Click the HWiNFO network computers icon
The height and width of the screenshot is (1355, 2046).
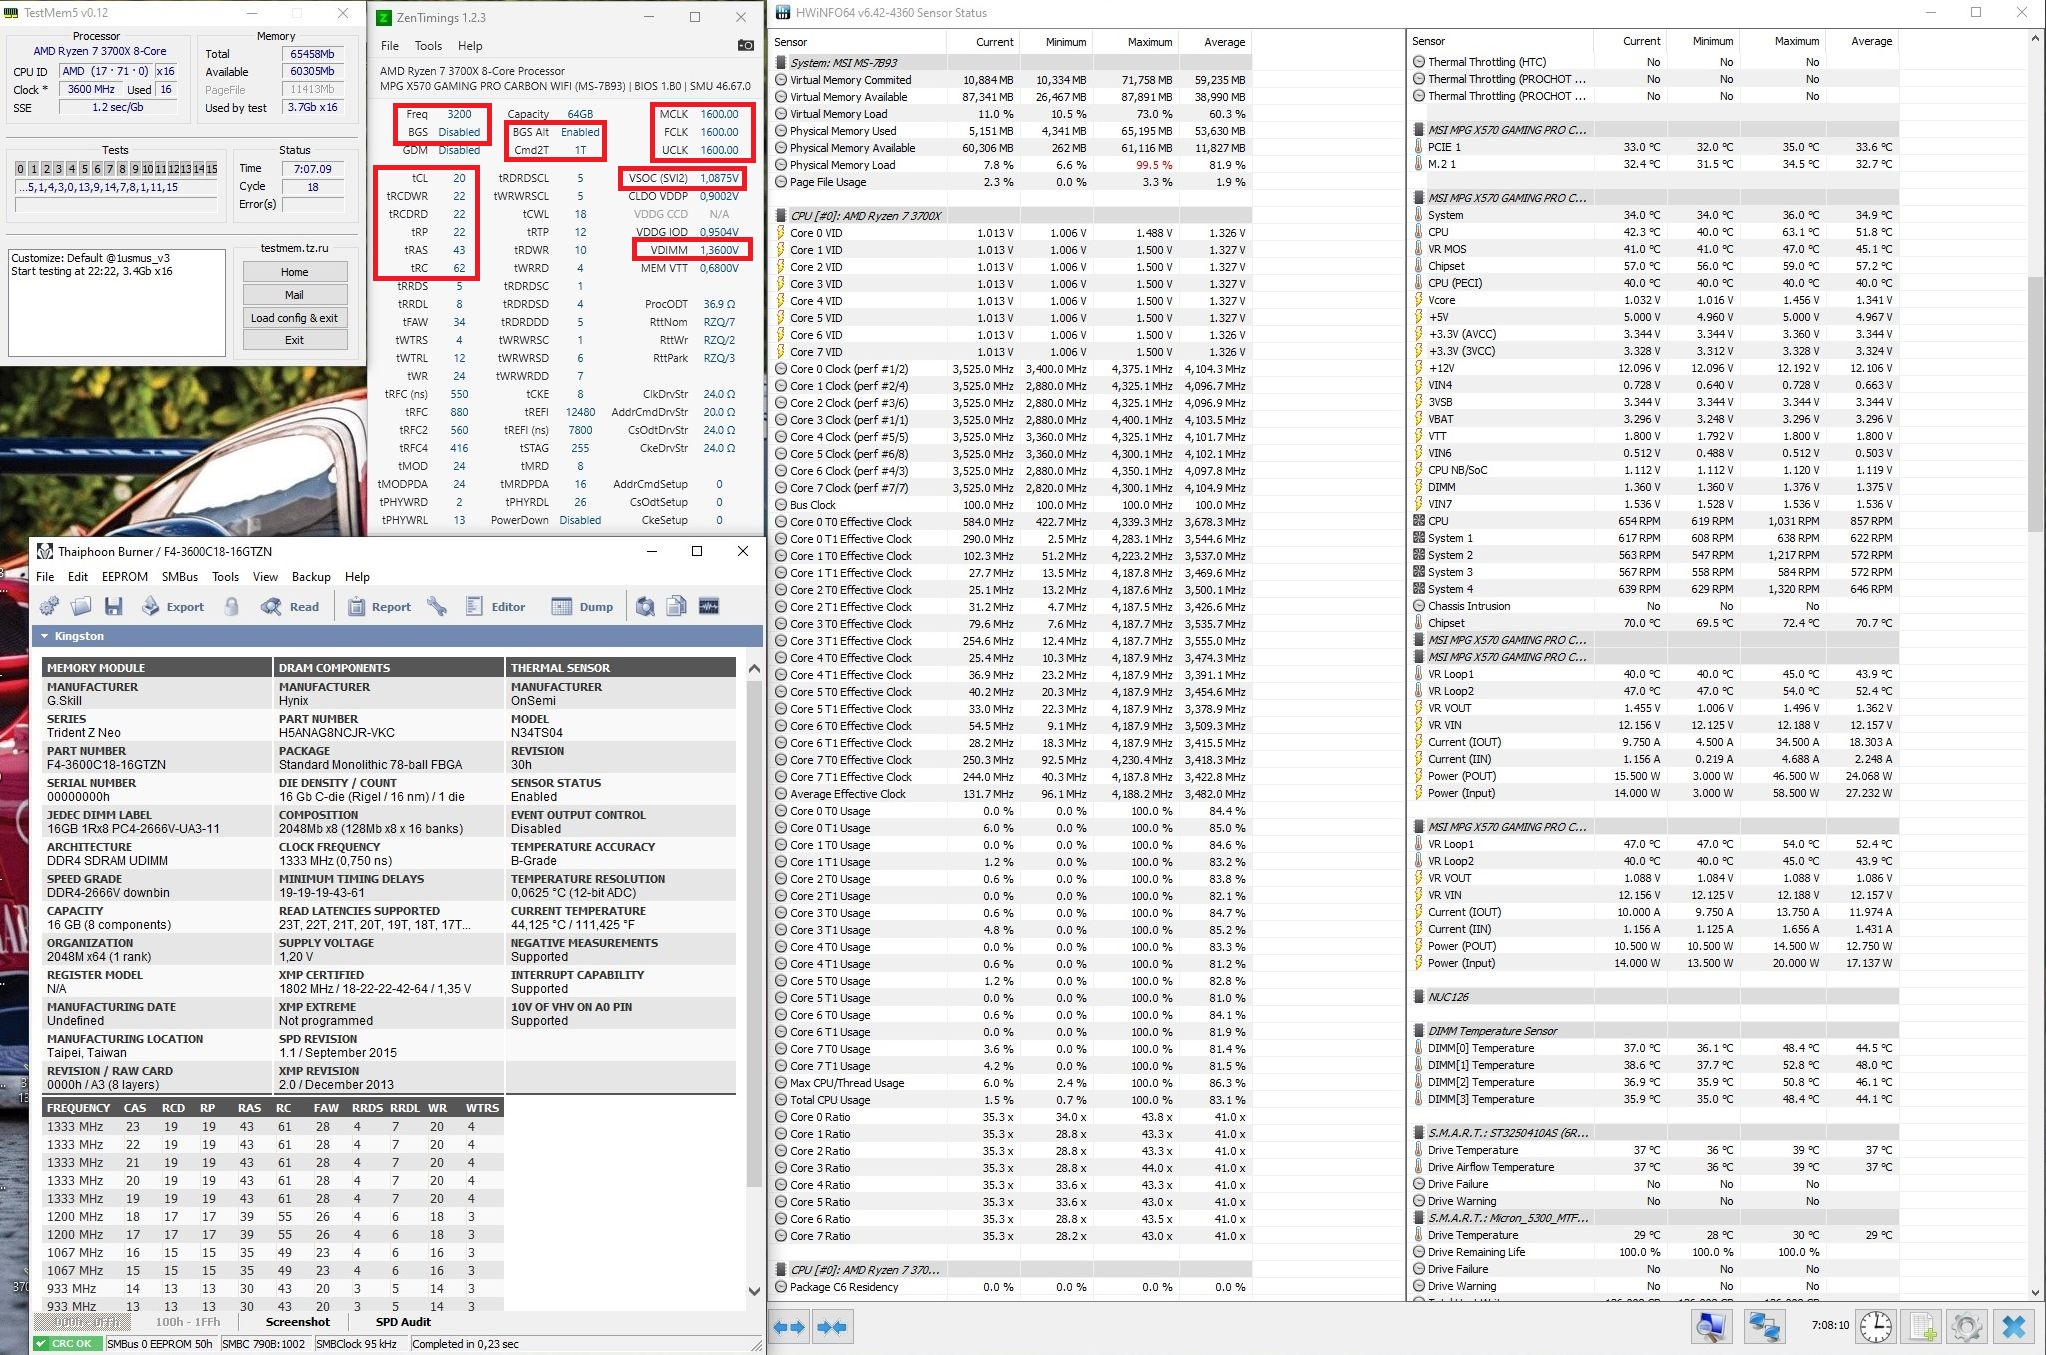click(1764, 1327)
